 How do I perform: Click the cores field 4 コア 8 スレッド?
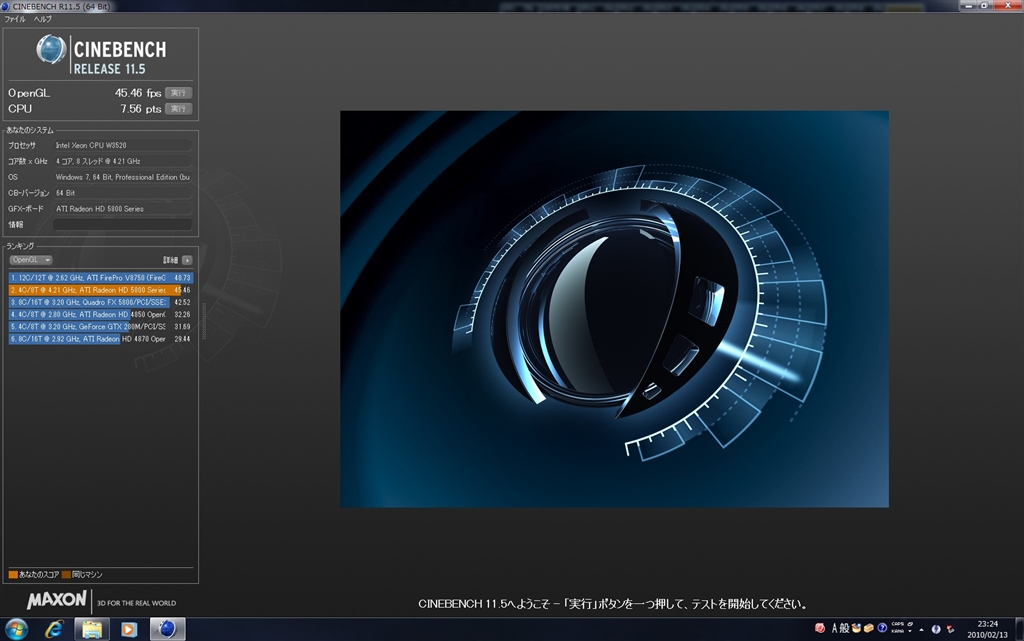pos(122,161)
